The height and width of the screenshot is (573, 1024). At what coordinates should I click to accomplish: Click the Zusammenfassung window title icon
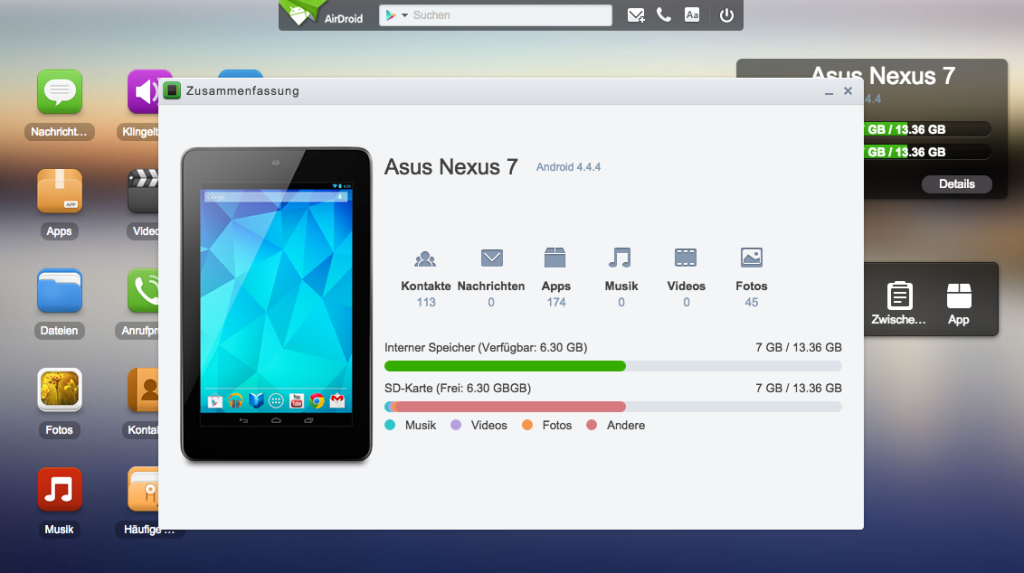[172, 91]
